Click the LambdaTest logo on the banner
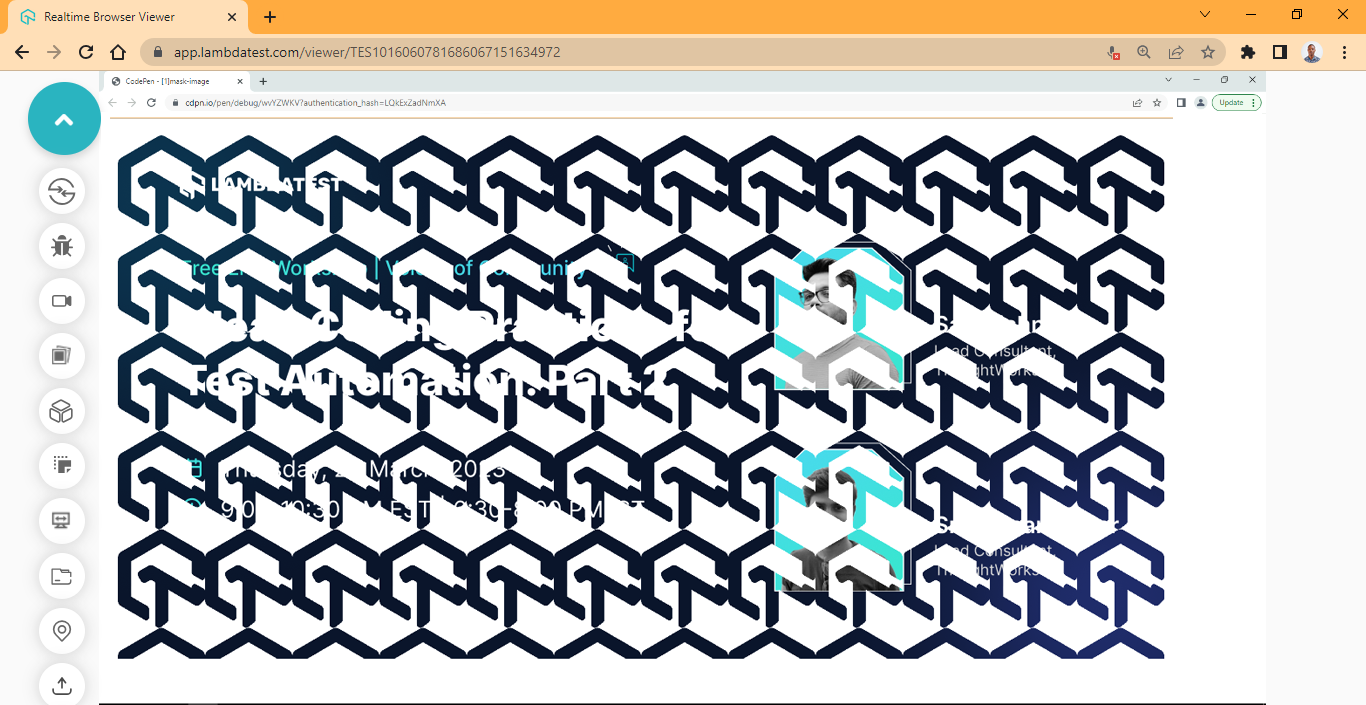 (x=260, y=184)
